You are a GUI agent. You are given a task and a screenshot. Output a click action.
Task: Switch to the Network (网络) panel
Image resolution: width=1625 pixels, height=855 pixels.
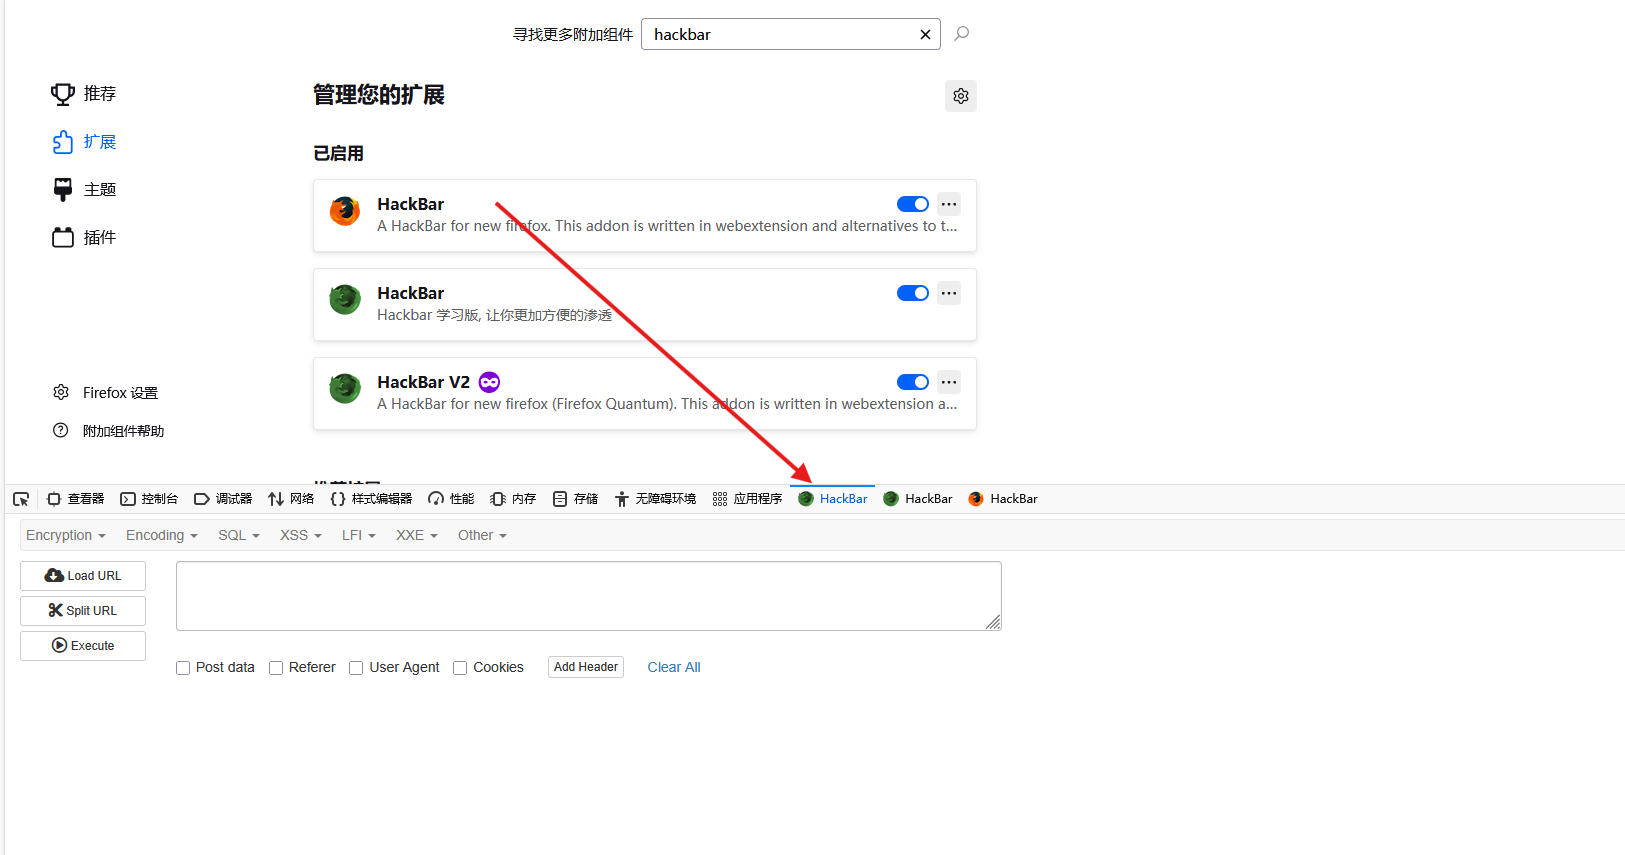[291, 499]
